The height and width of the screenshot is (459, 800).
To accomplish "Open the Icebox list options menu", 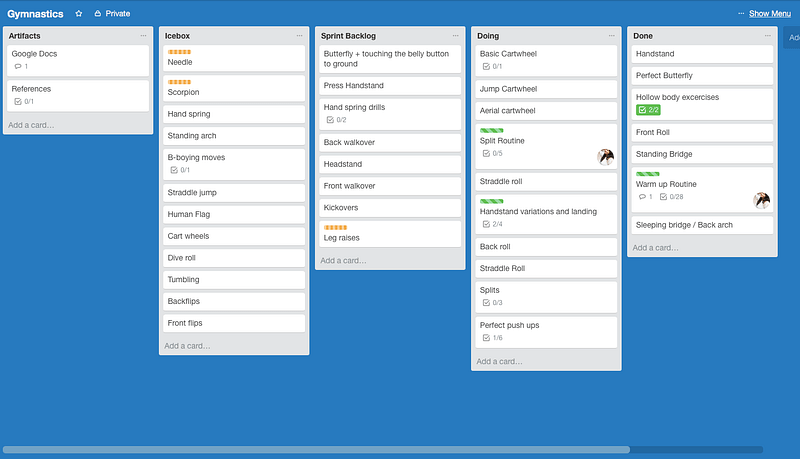I will pyautogui.click(x=299, y=36).
